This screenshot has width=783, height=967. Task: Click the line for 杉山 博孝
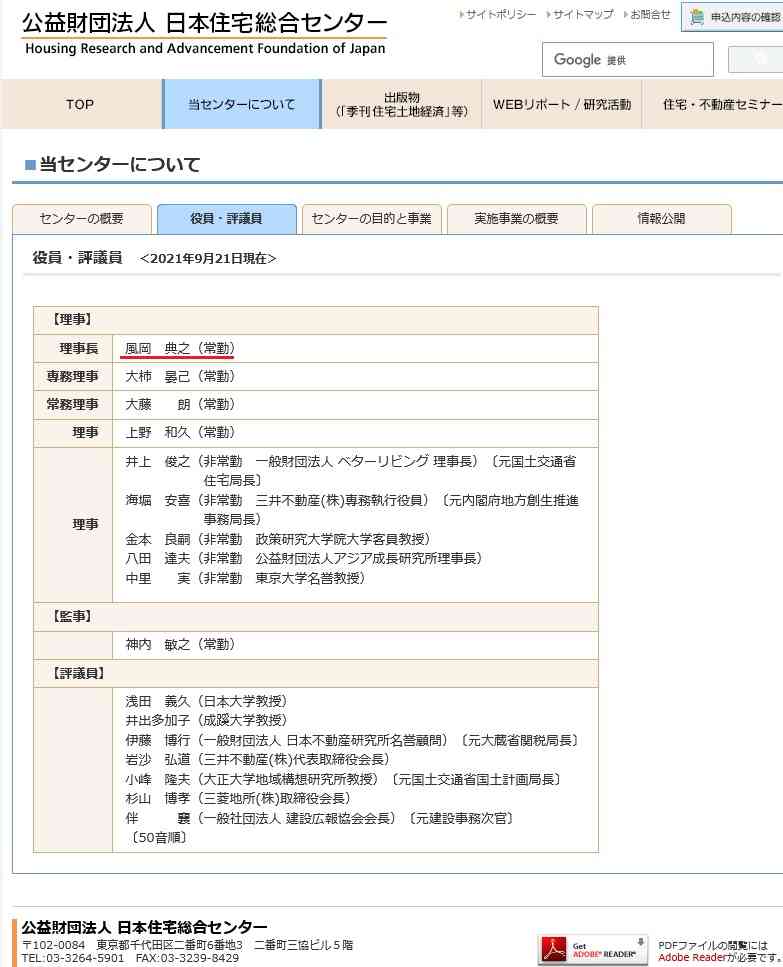click(x=237, y=799)
